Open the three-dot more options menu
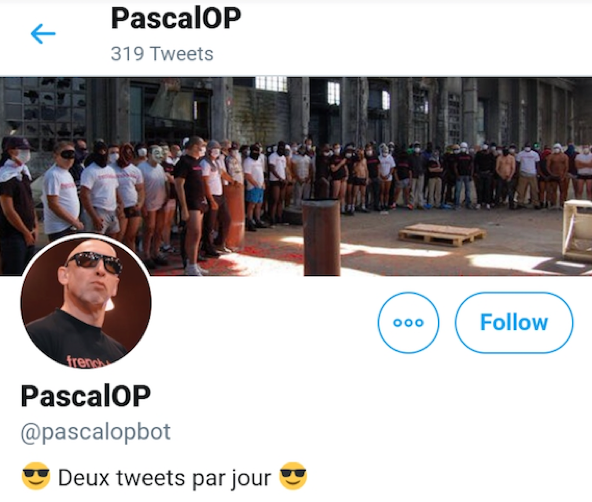The image size is (592, 502). pyautogui.click(x=408, y=323)
